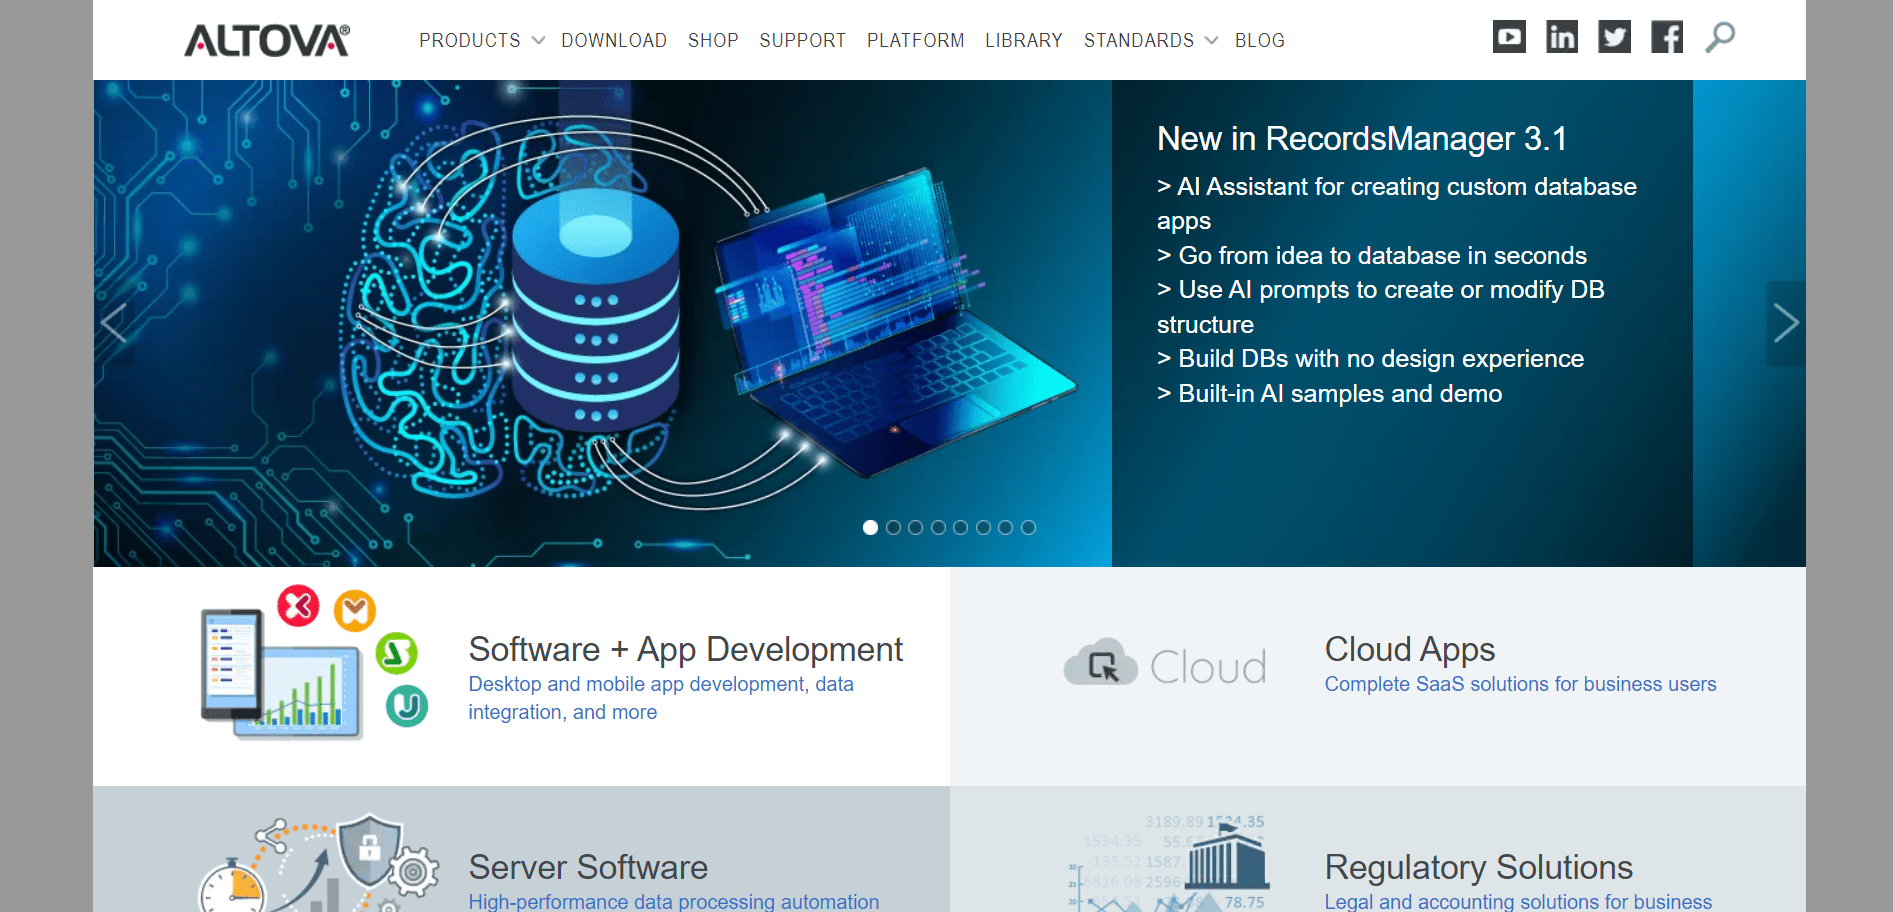This screenshot has height=912, width=1893.
Task: Open the PLATFORM menu item
Action: [916, 40]
